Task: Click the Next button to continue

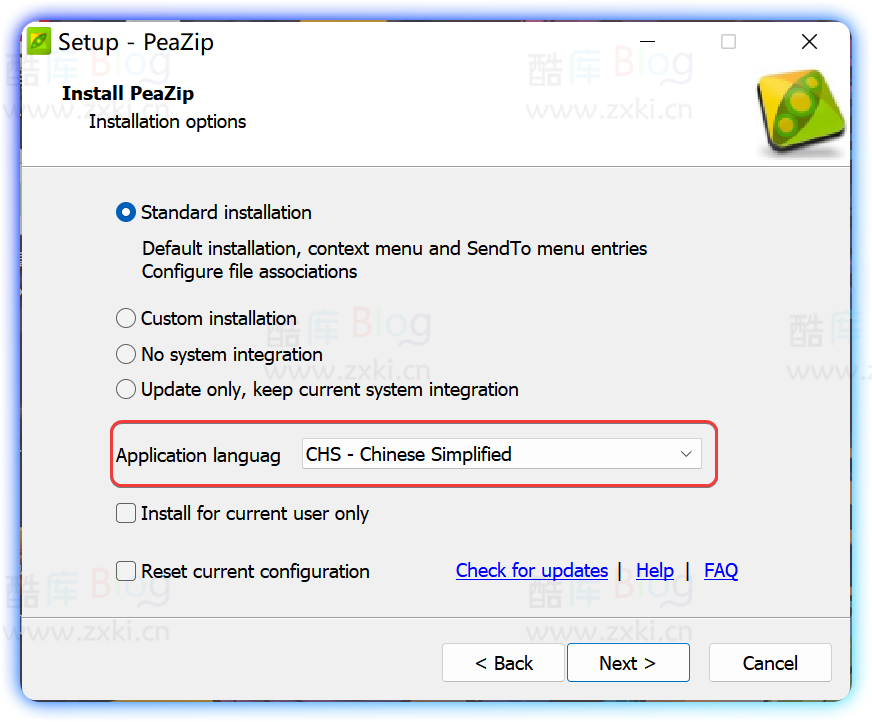Action: (628, 662)
